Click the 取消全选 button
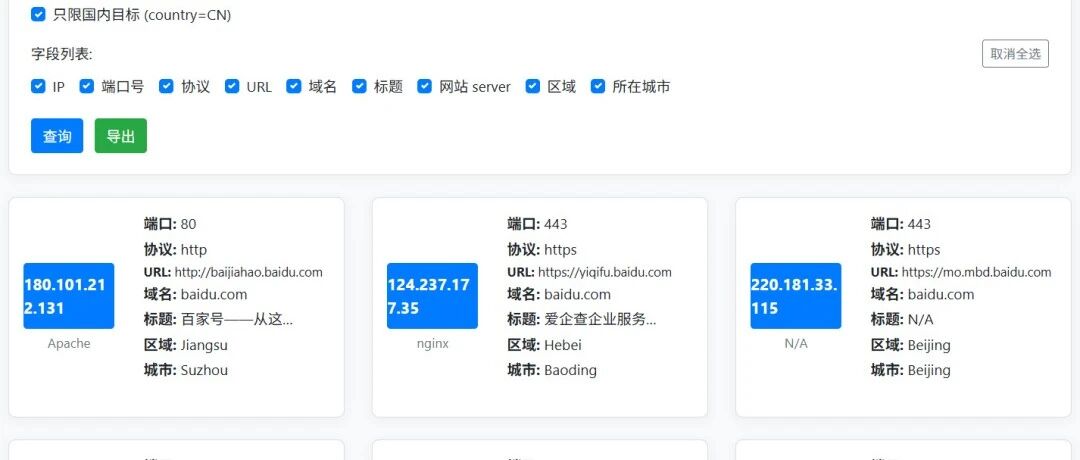1080x460 pixels. click(1015, 54)
